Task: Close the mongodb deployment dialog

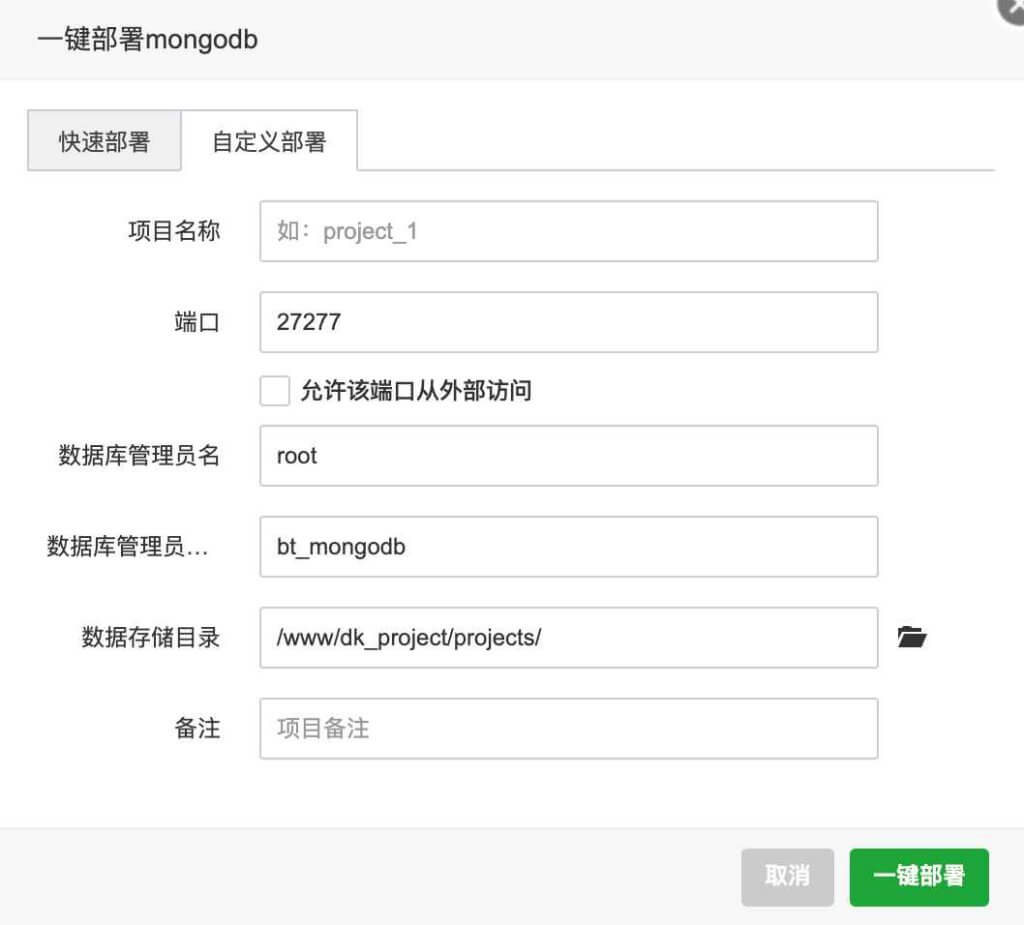Action: pyautogui.click(x=1012, y=9)
